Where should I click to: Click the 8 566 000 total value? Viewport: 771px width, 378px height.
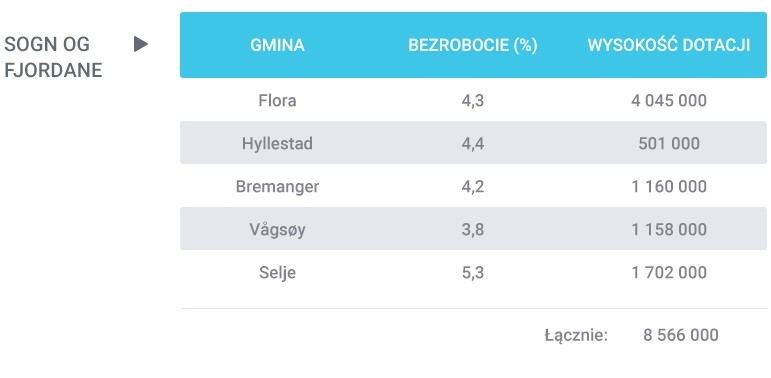tap(681, 335)
